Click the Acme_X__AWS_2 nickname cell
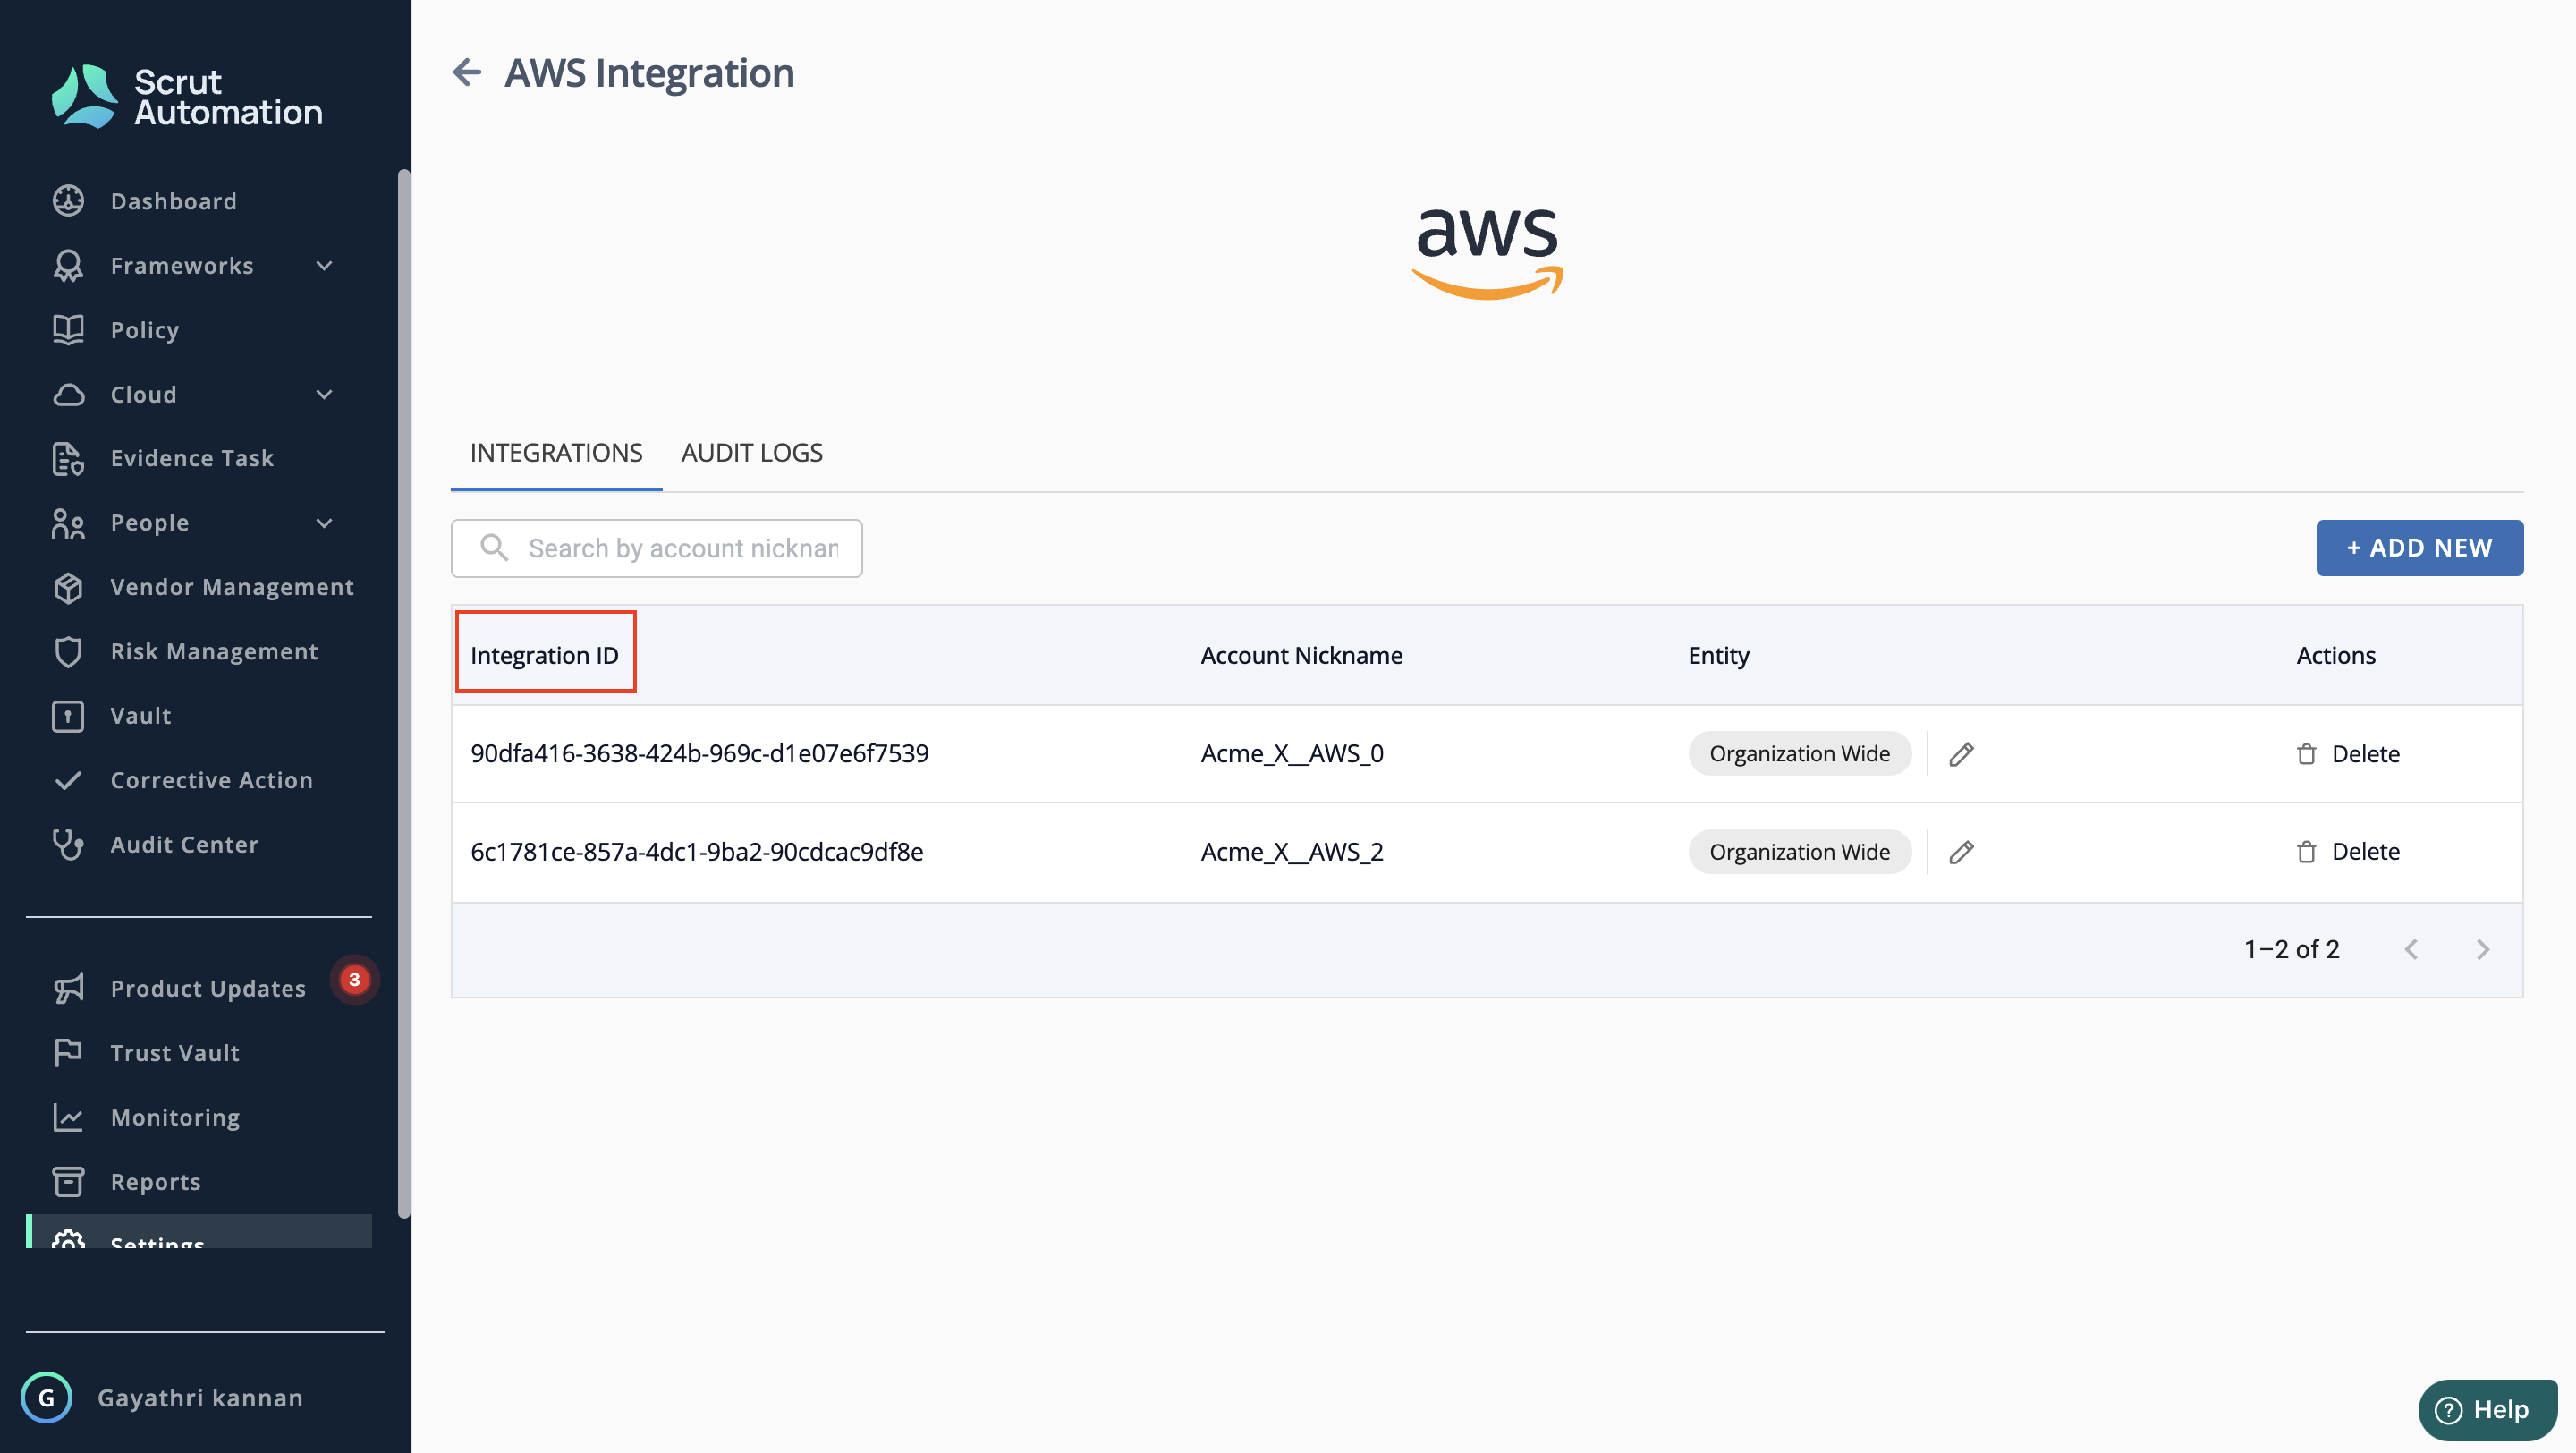The height and width of the screenshot is (1453, 2576). pyautogui.click(x=1291, y=851)
